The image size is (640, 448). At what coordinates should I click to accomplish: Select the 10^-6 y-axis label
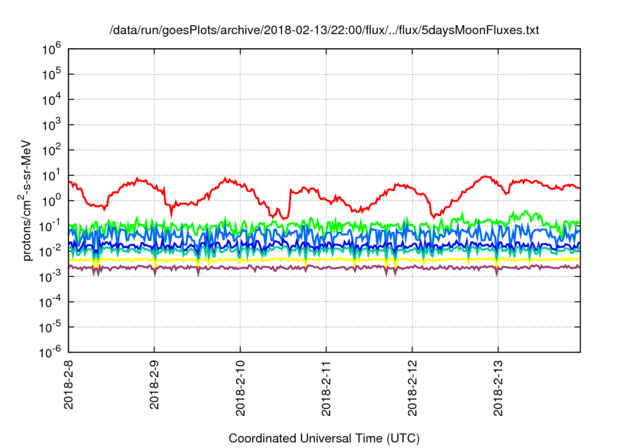(51, 352)
